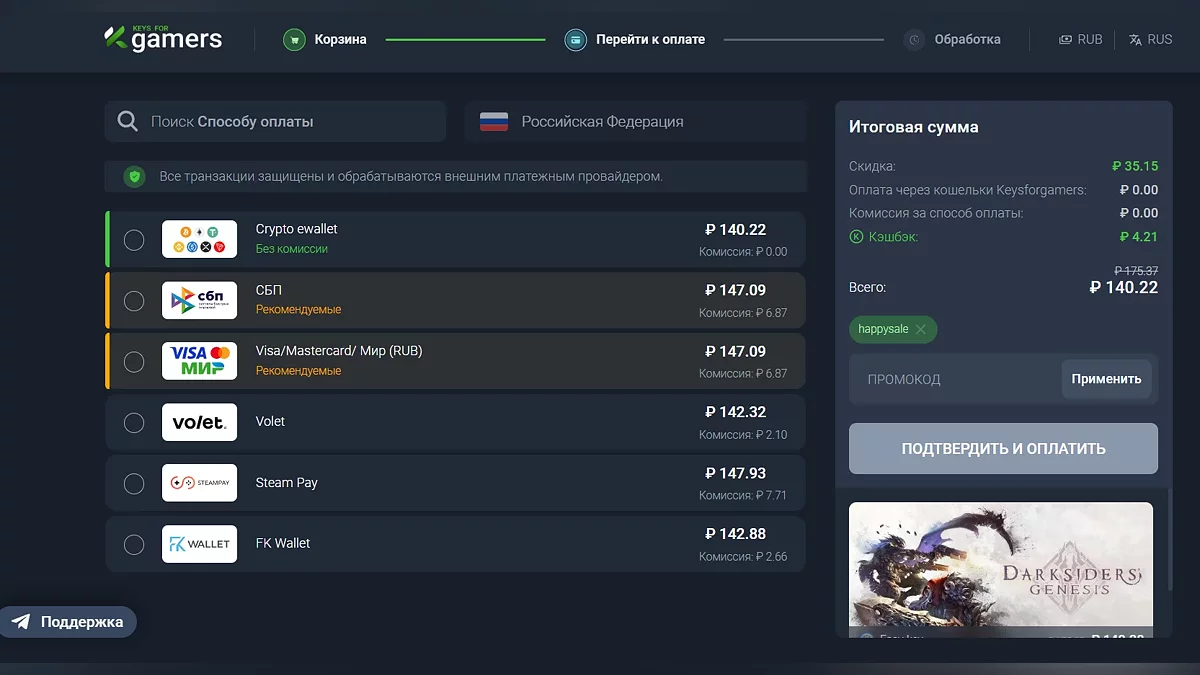Open the RUS language selector
Screen dimensions: 1200x675
1150,40
